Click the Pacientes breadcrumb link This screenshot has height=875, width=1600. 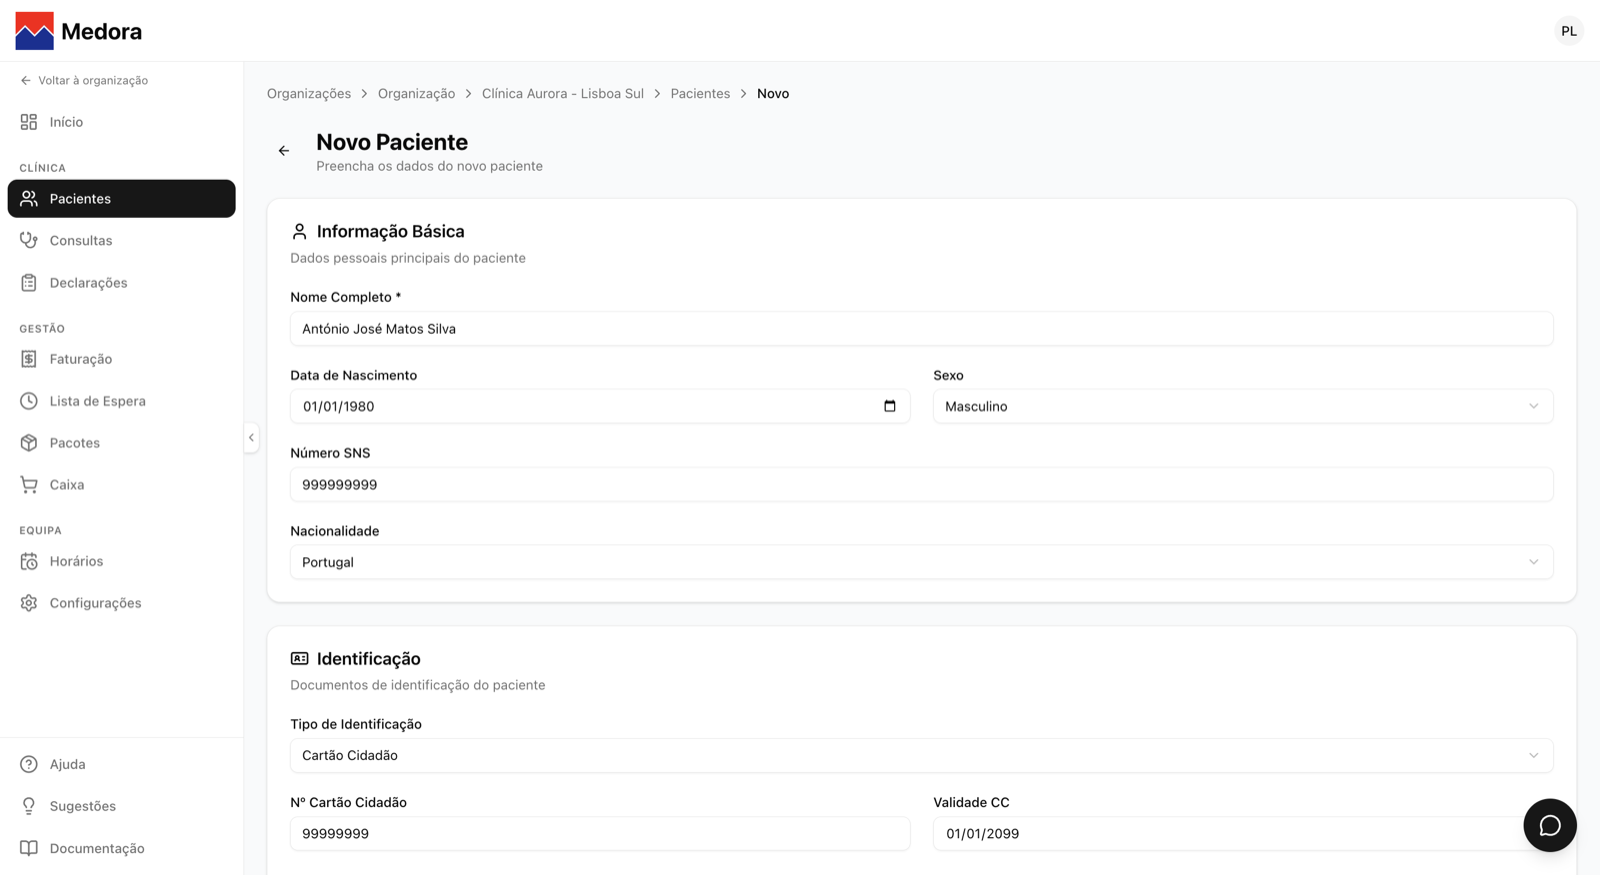[700, 93]
